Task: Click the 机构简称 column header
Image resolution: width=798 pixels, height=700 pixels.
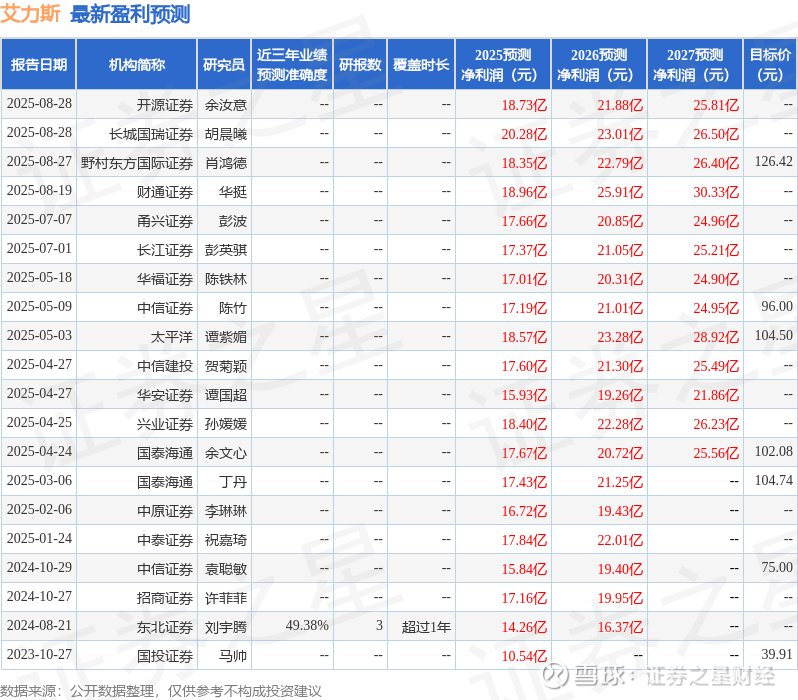Action: tap(136, 65)
